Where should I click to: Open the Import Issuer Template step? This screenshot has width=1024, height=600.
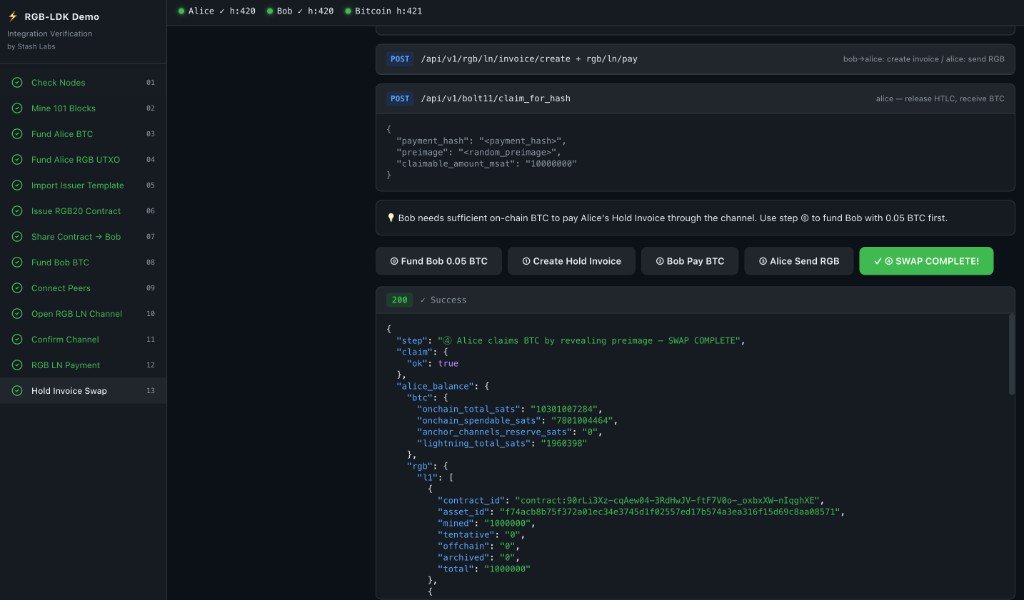pyautogui.click(x=83, y=185)
